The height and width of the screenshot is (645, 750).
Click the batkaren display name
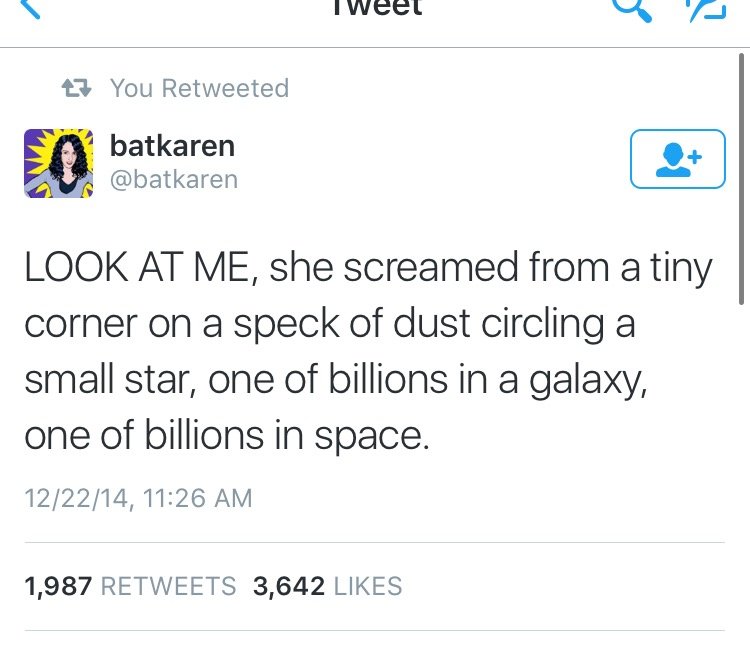[172, 146]
